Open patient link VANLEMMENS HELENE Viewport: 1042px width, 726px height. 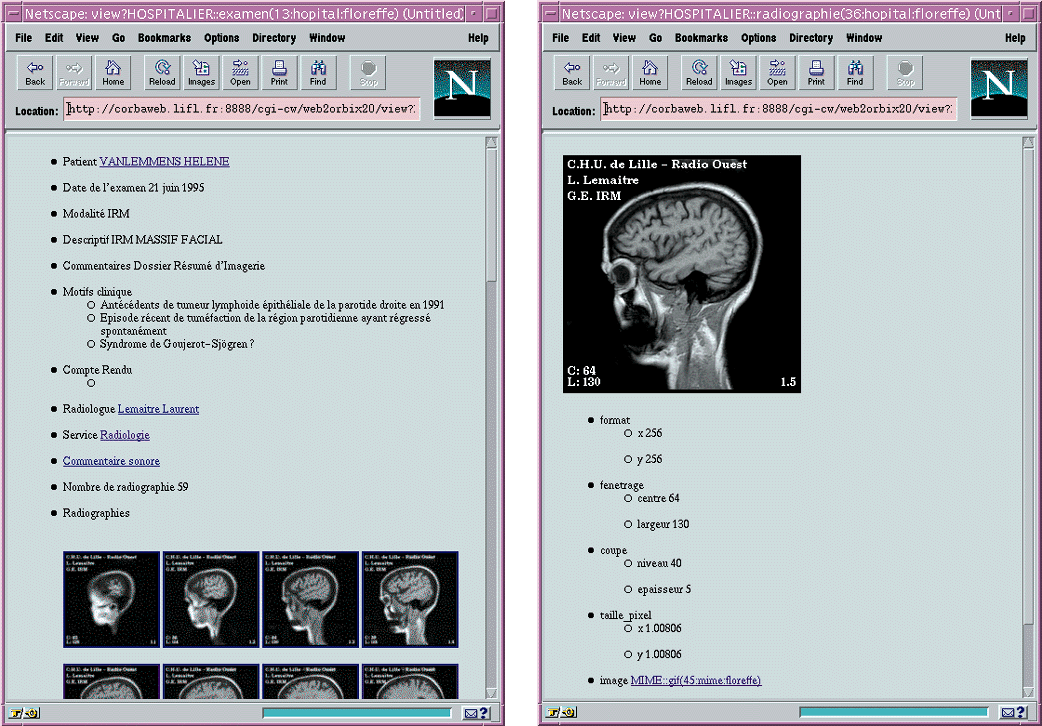click(164, 161)
